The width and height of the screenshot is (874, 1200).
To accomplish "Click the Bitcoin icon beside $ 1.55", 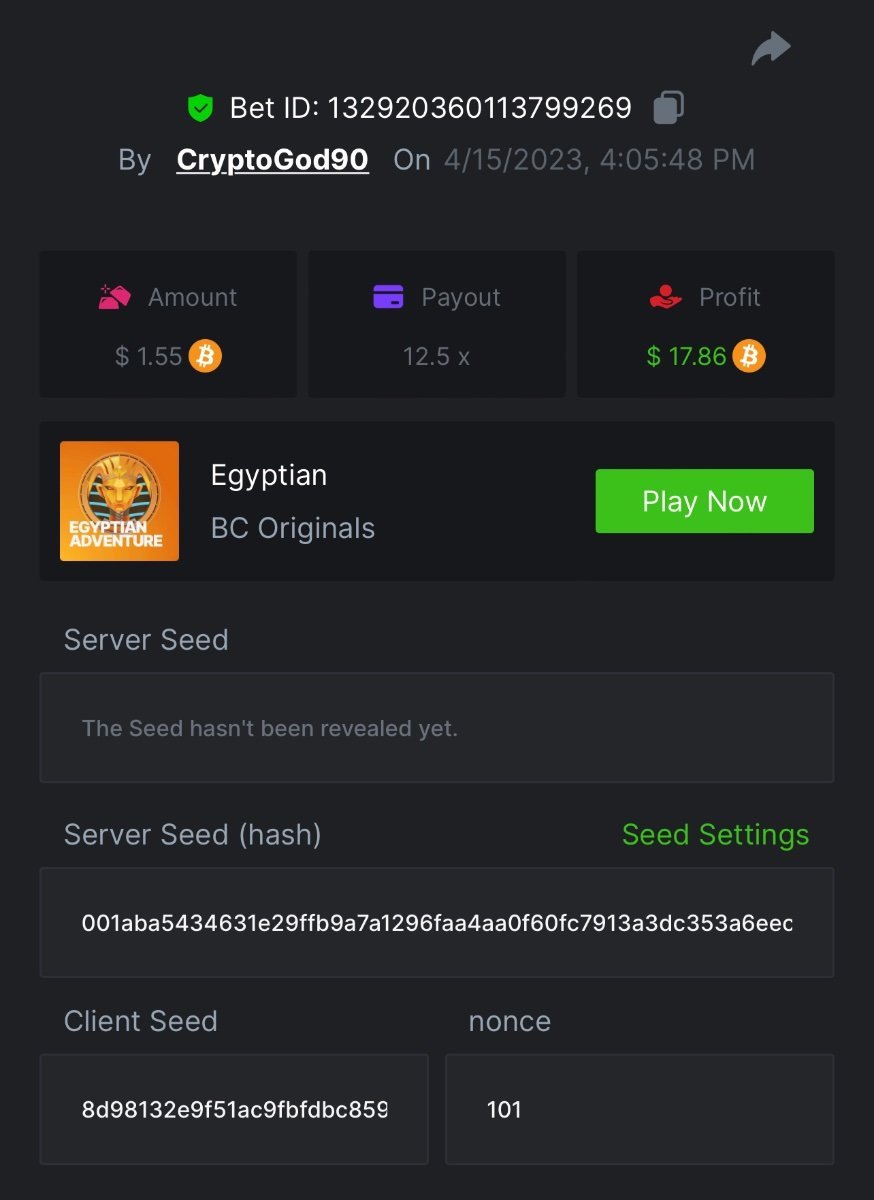I will coord(205,356).
